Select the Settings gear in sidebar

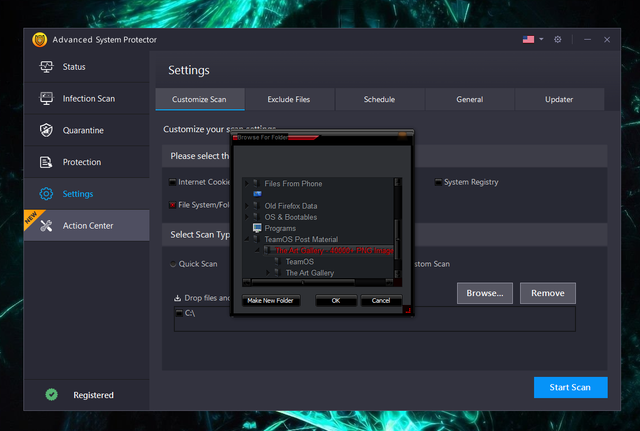tap(46, 194)
